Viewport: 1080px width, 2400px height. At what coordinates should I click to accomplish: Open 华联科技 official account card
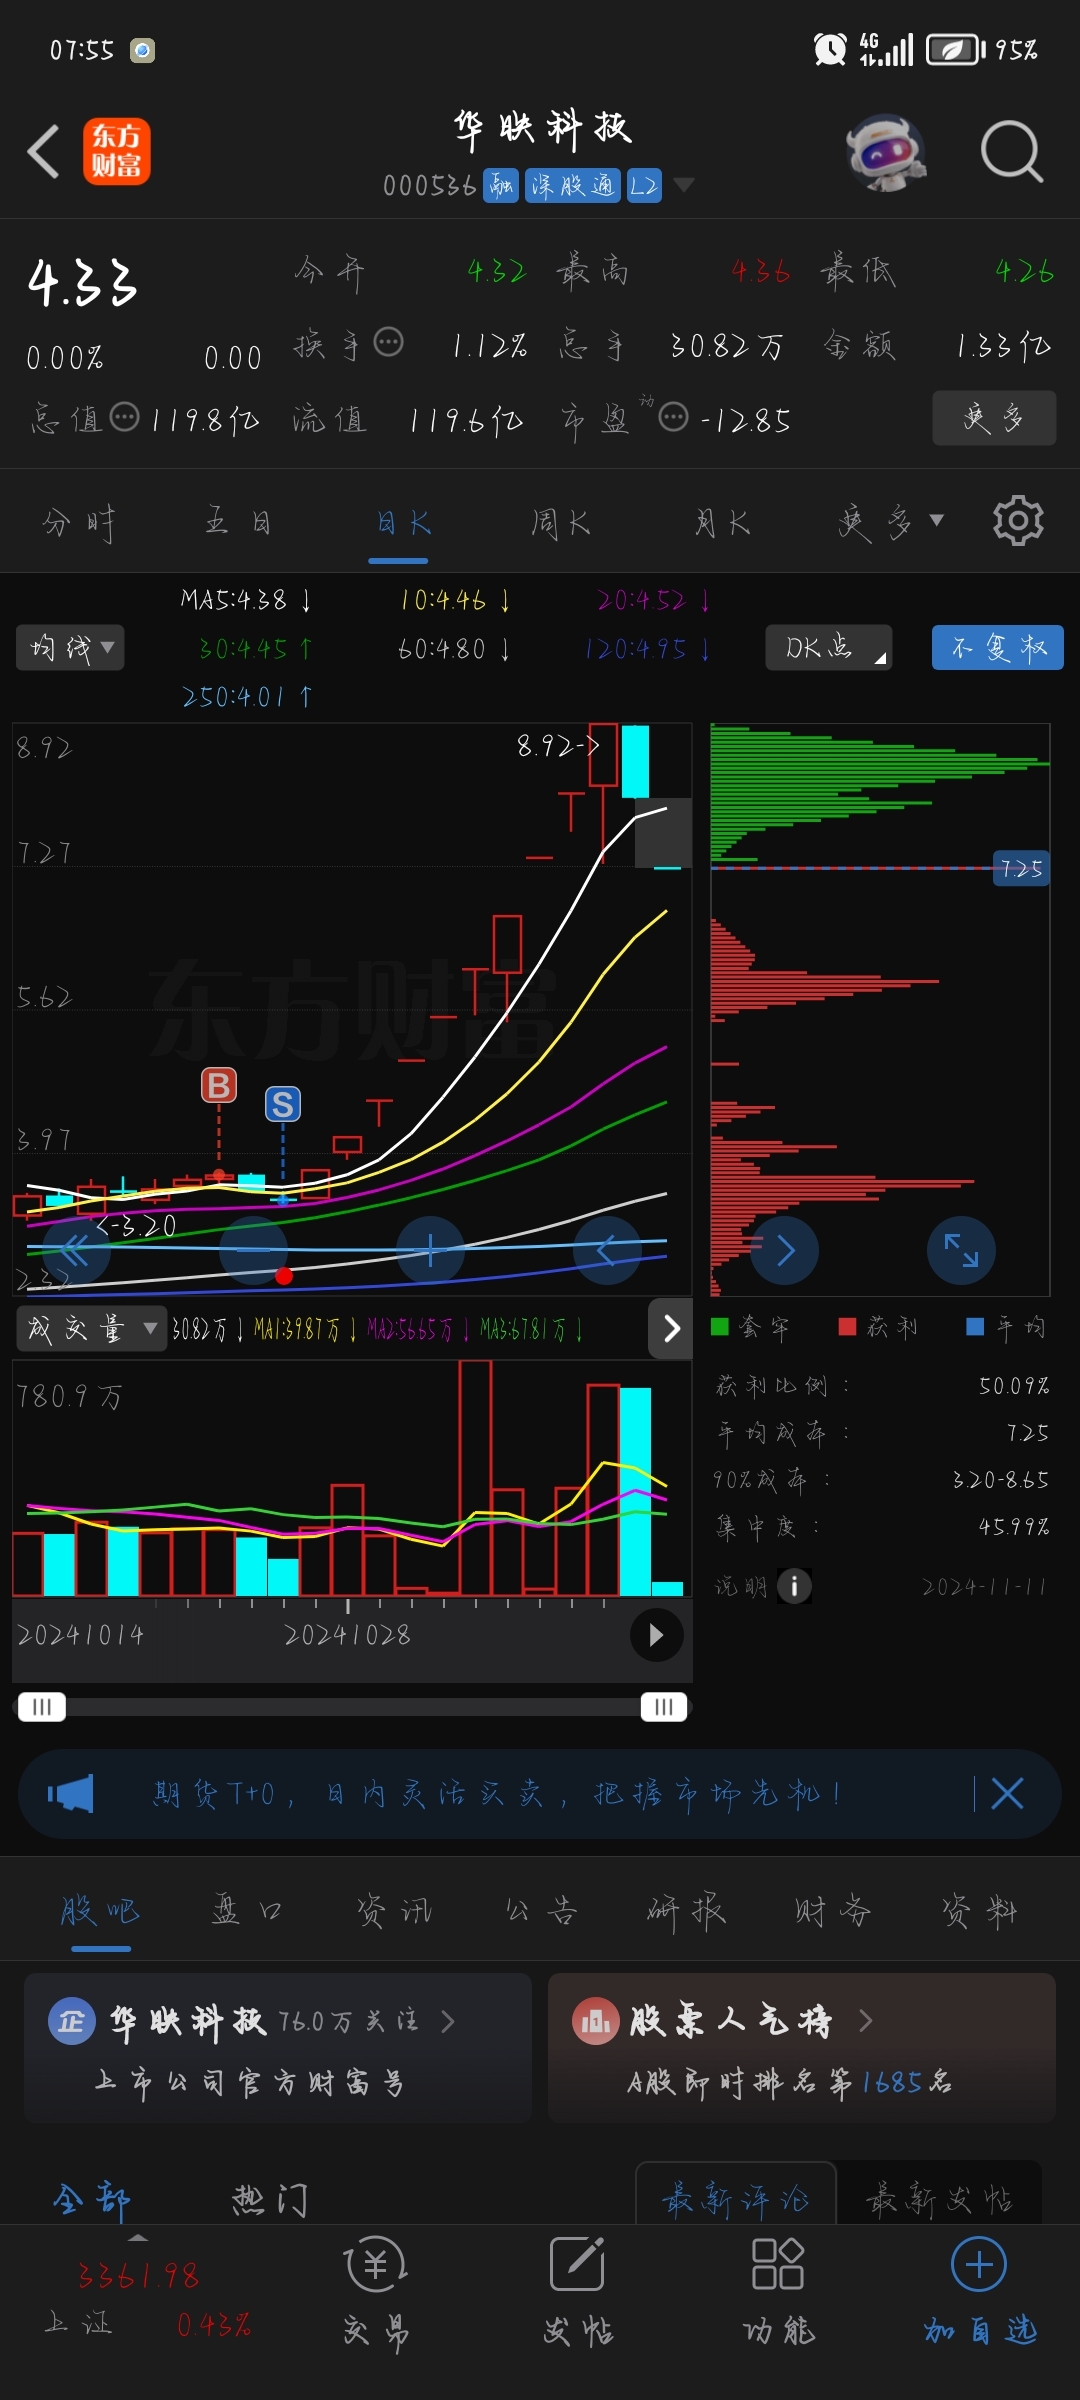[278, 2048]
